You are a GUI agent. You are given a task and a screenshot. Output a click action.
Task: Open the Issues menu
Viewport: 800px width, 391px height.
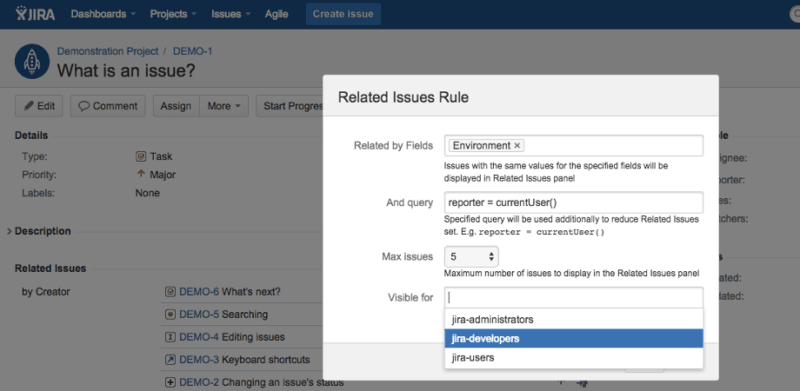click(231, 14)
